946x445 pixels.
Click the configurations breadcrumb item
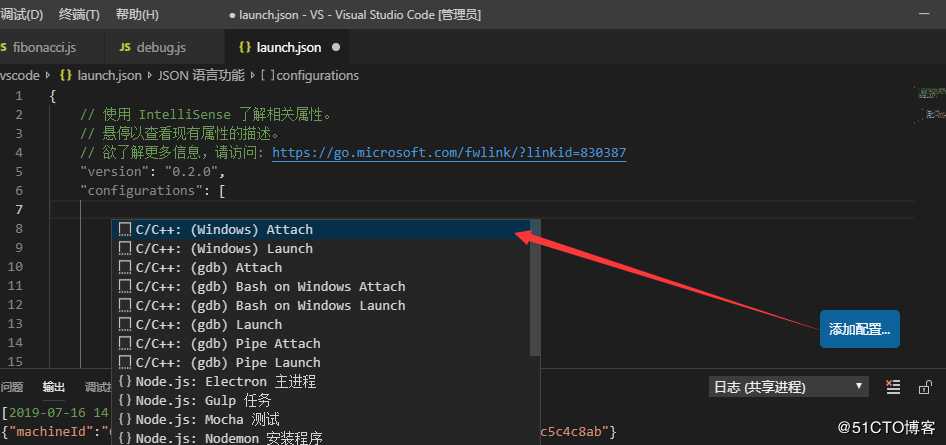310,75
